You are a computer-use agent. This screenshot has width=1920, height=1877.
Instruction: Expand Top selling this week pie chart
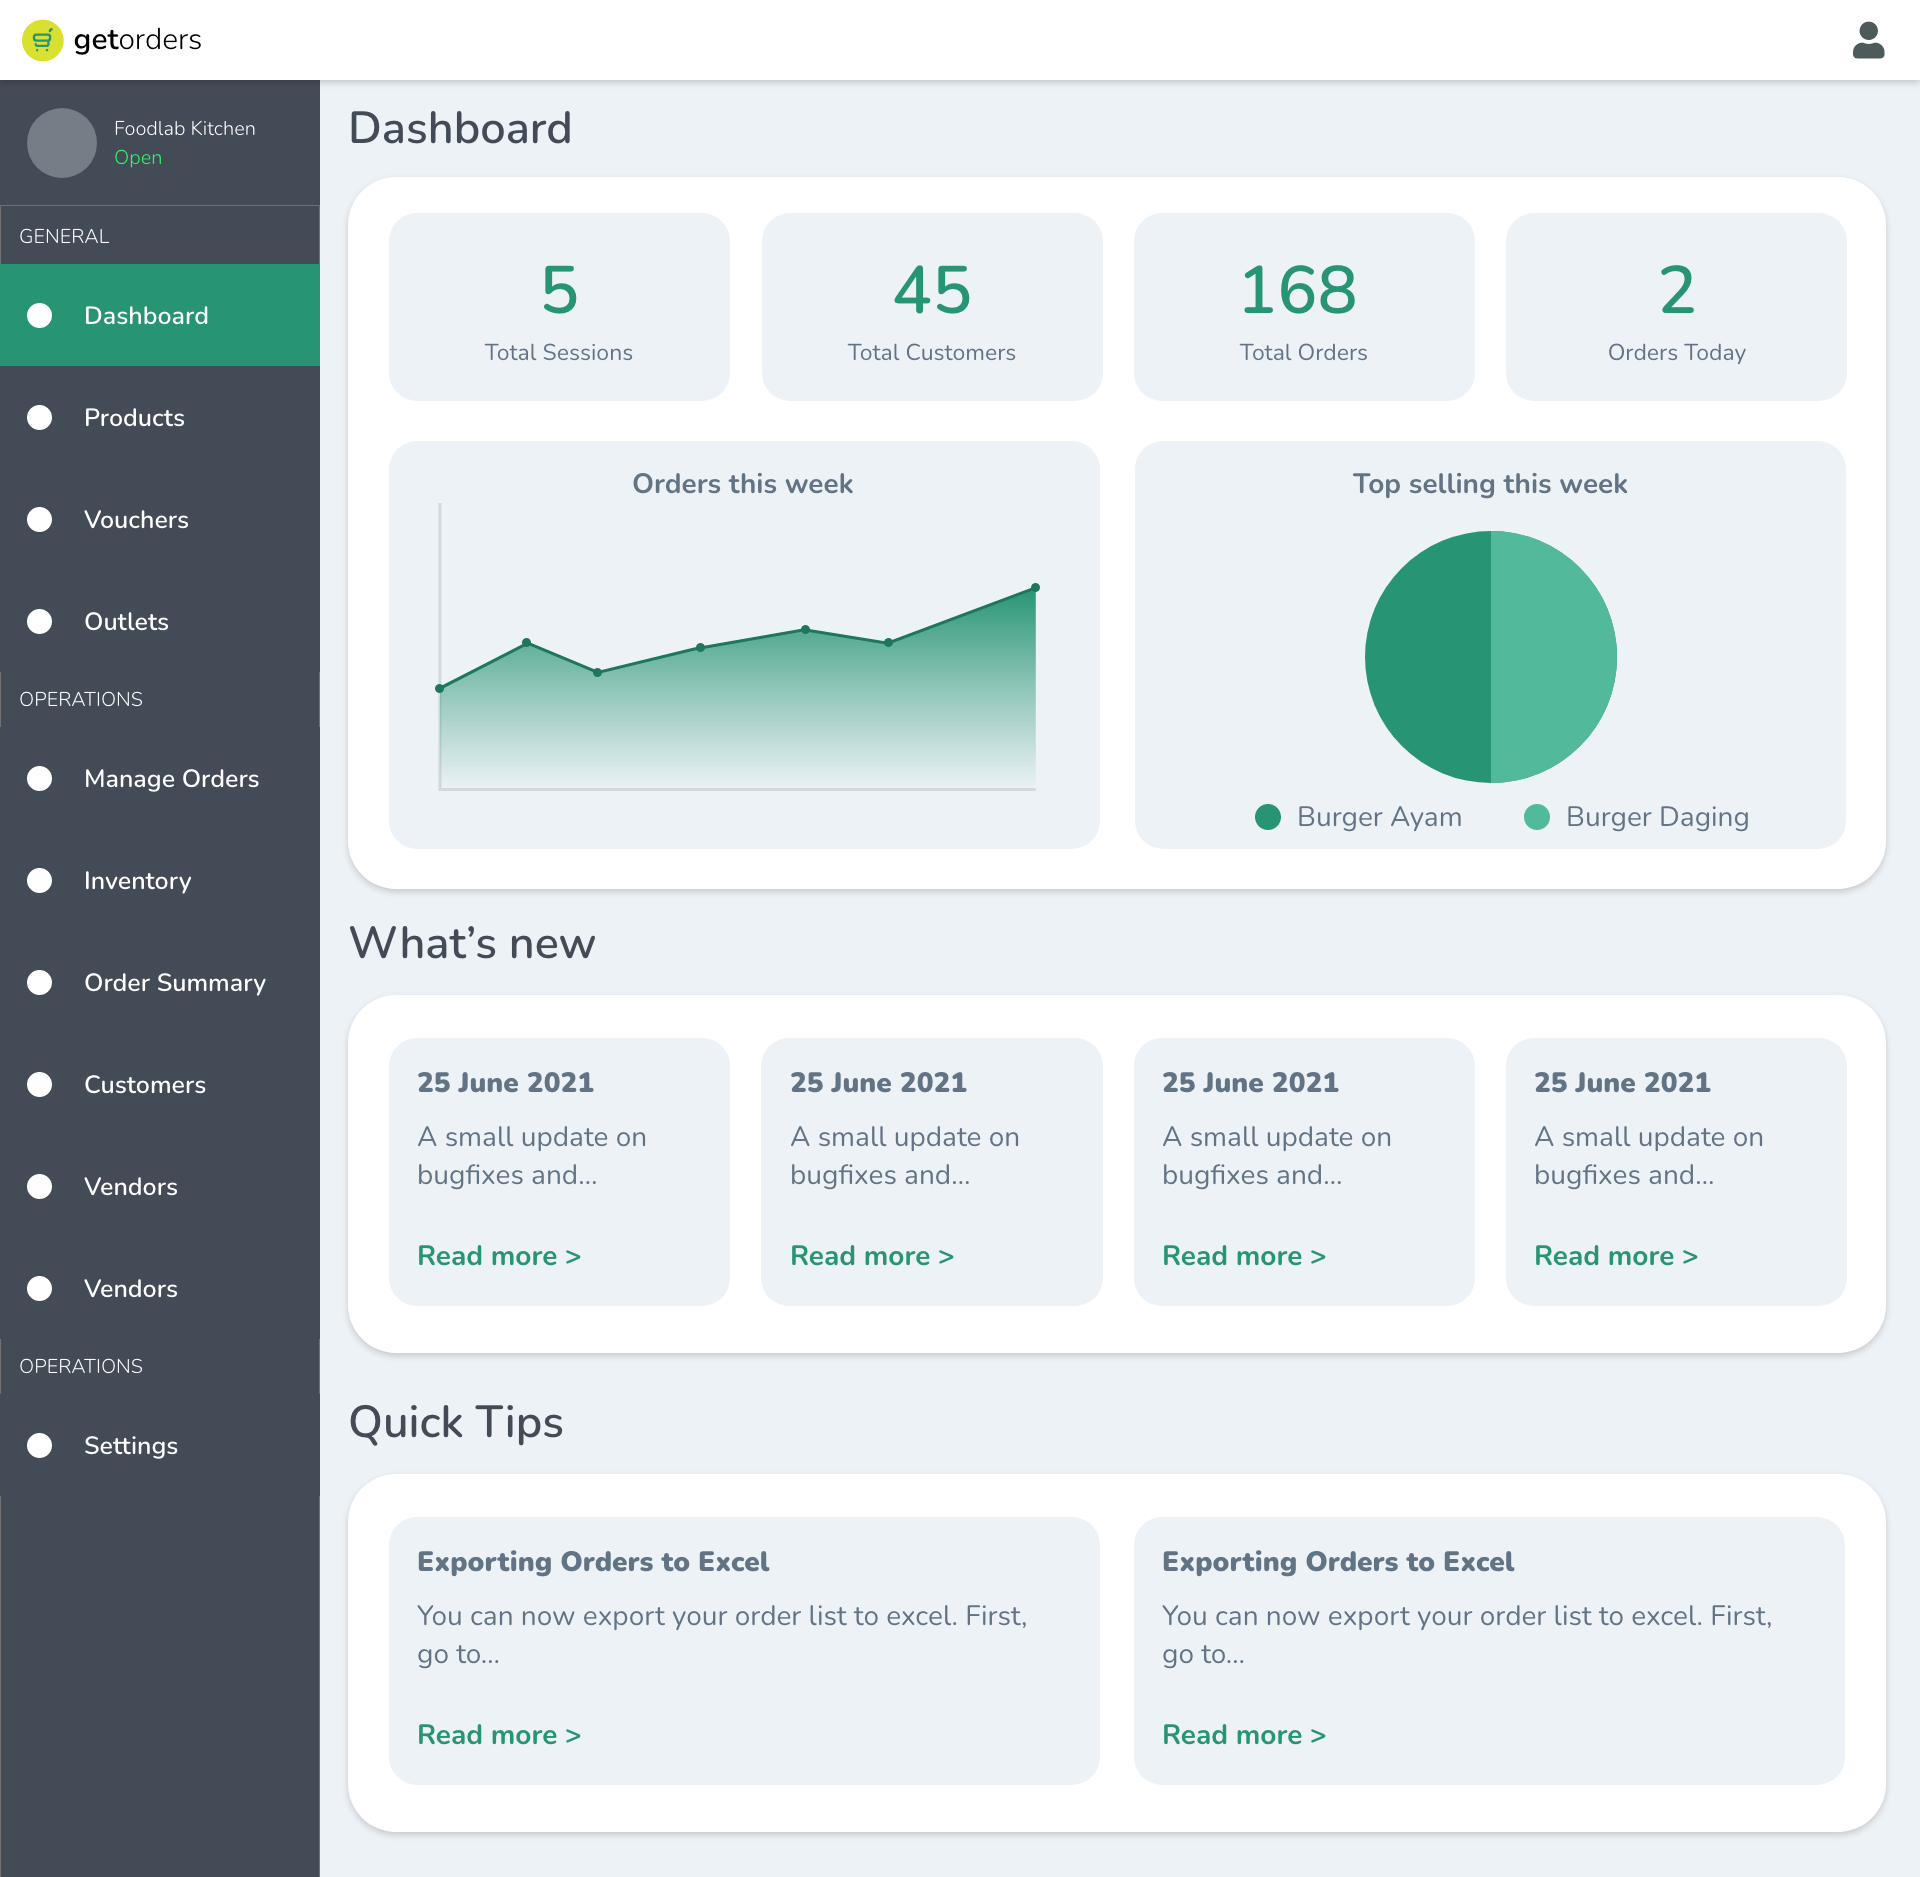1490,657
